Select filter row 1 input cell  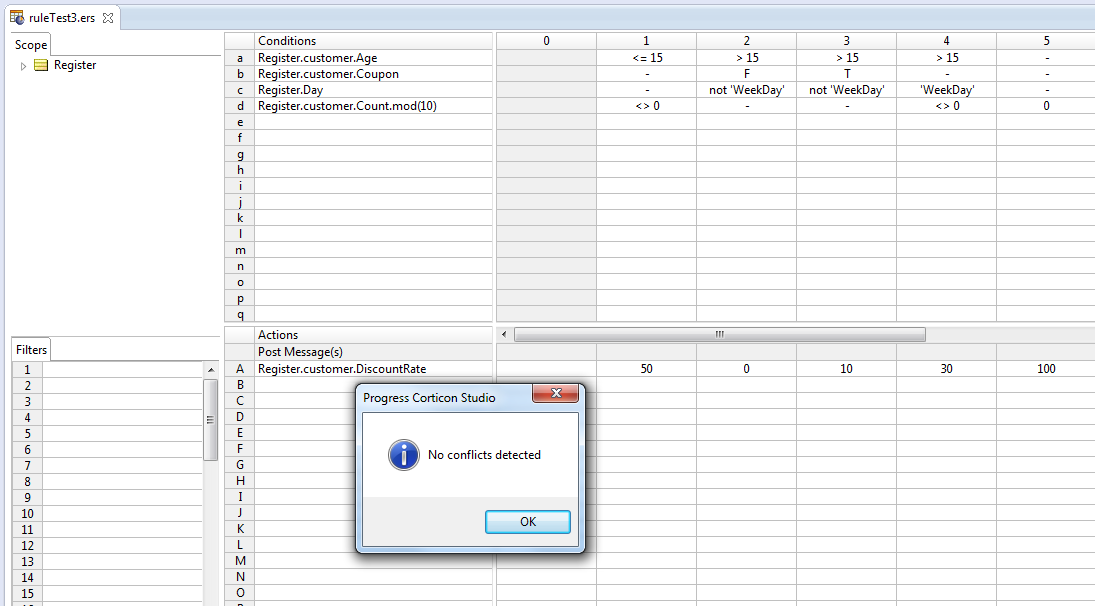coord(122,369)
